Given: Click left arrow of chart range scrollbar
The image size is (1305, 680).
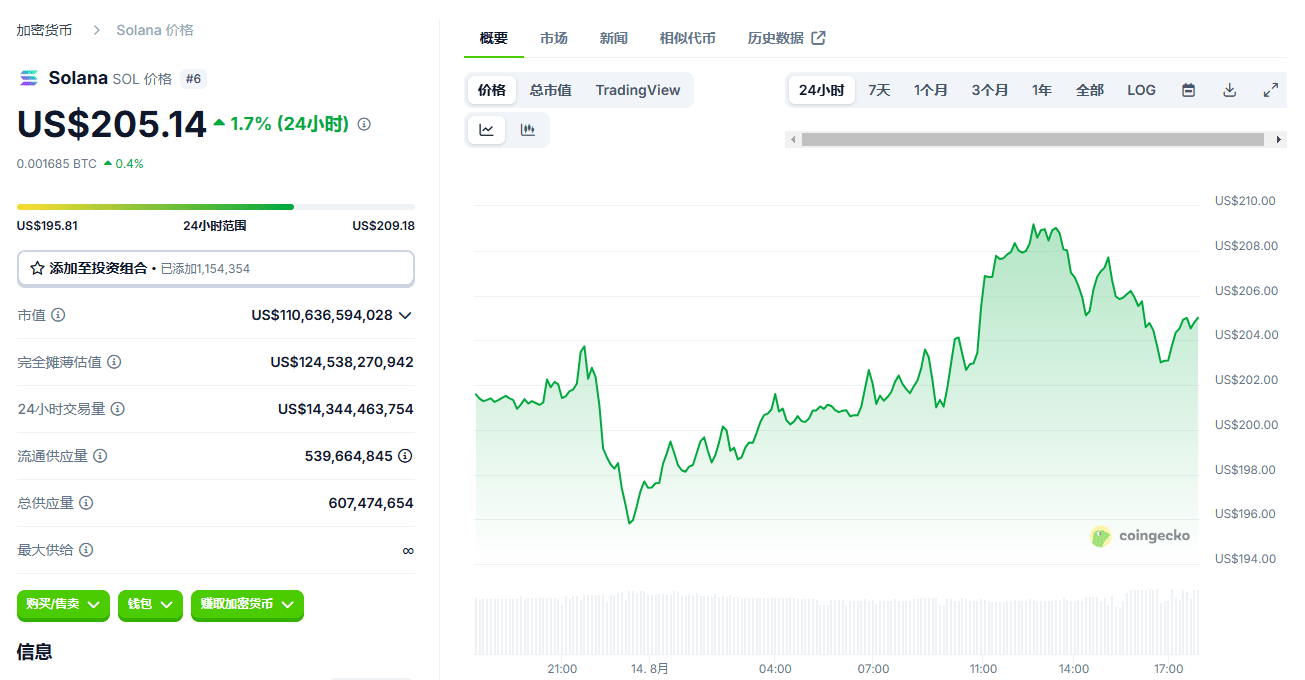Looking at the screenshot, I should pyautogui.click(x=794, y=140).
